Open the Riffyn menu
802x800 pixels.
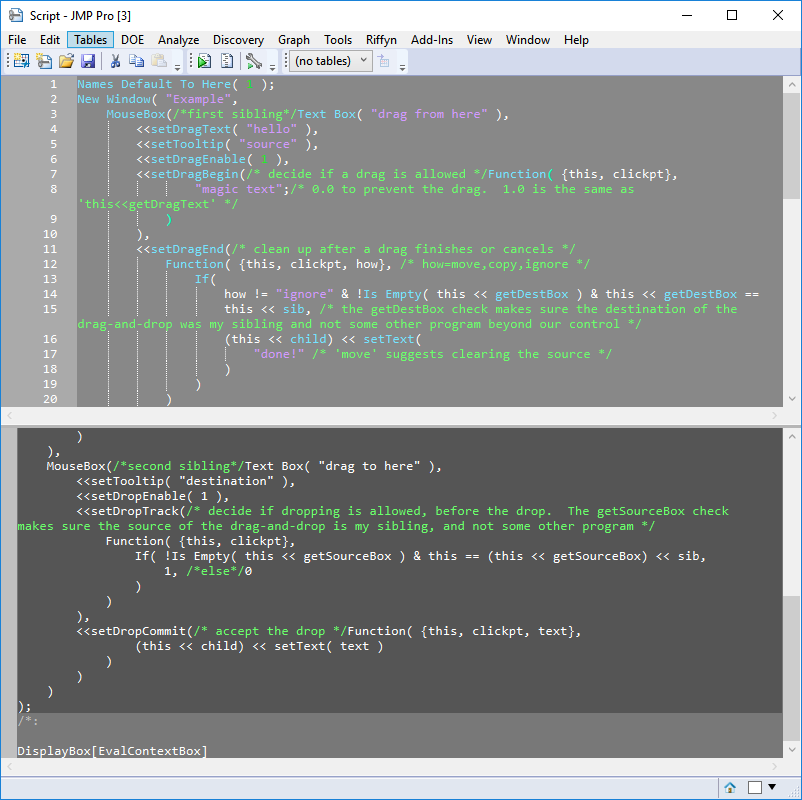(x=381, y=40)
